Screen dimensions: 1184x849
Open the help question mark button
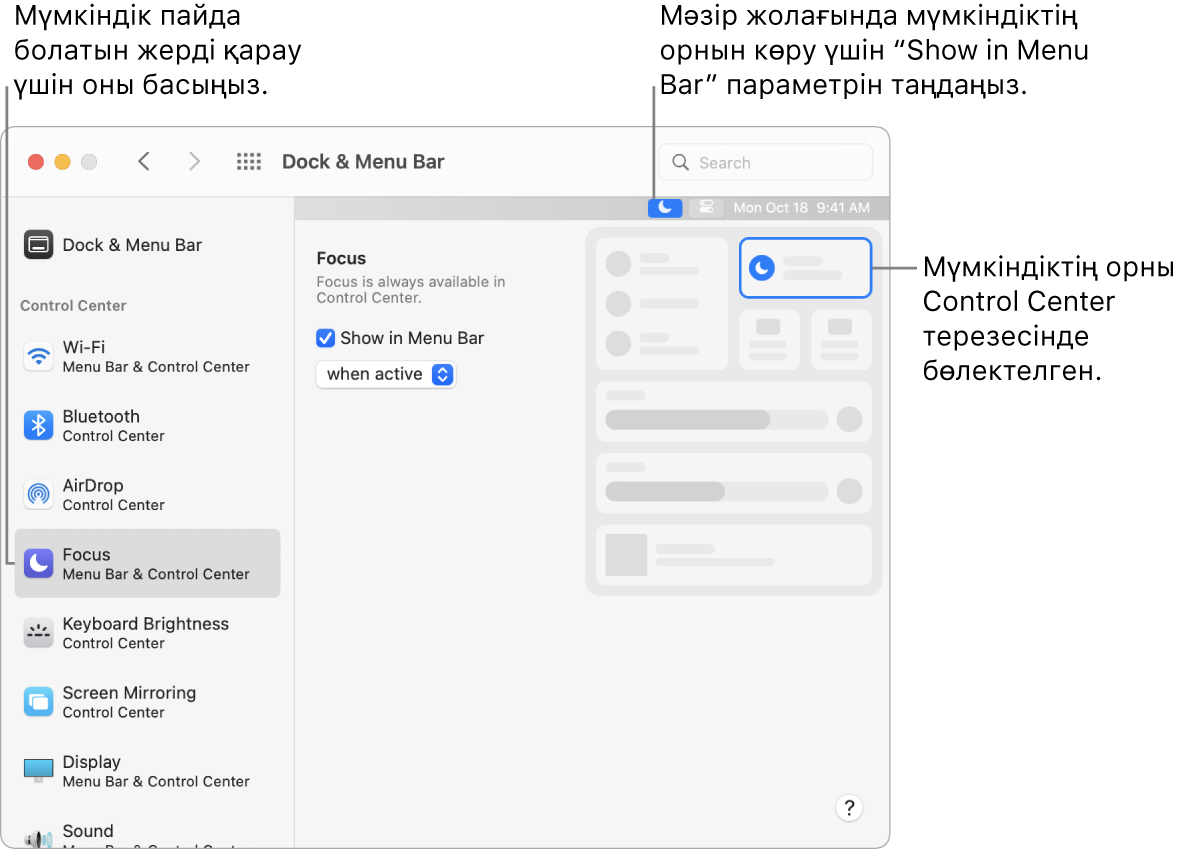point(848,807)
